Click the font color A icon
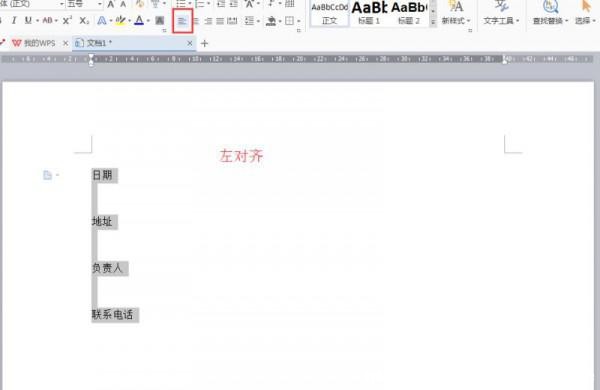The height and width of the screenshot is (390, 600). [139, 20]
